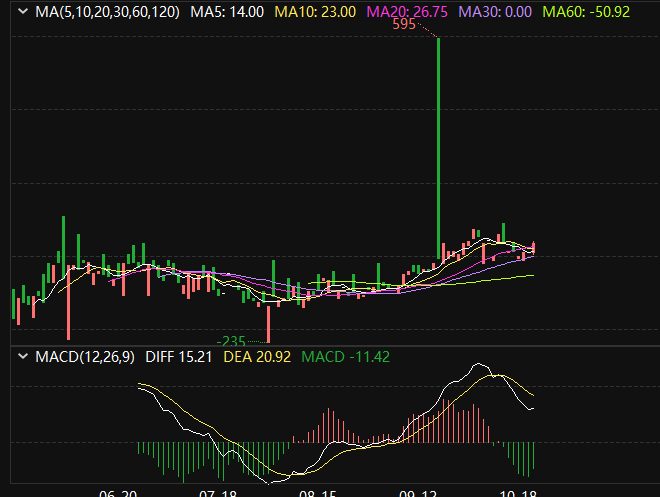Select the orange MA10 value label
The image size is (660, 497).
tap(314, 12)
